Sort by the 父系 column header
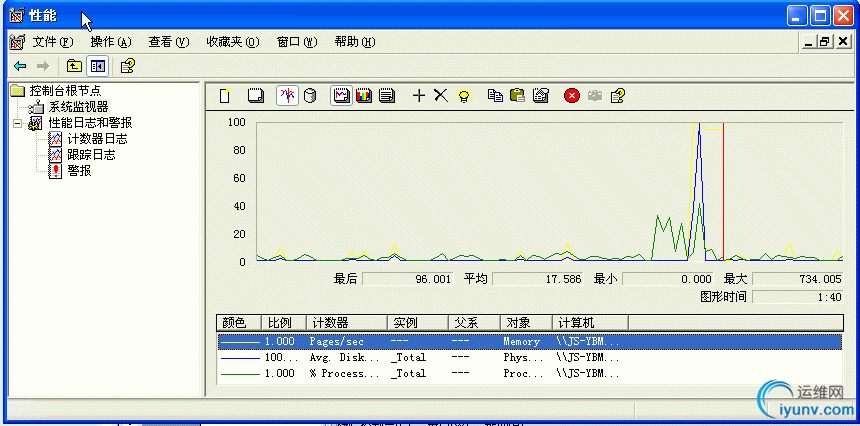Screen dimensions: 860x426 point(474,322)
